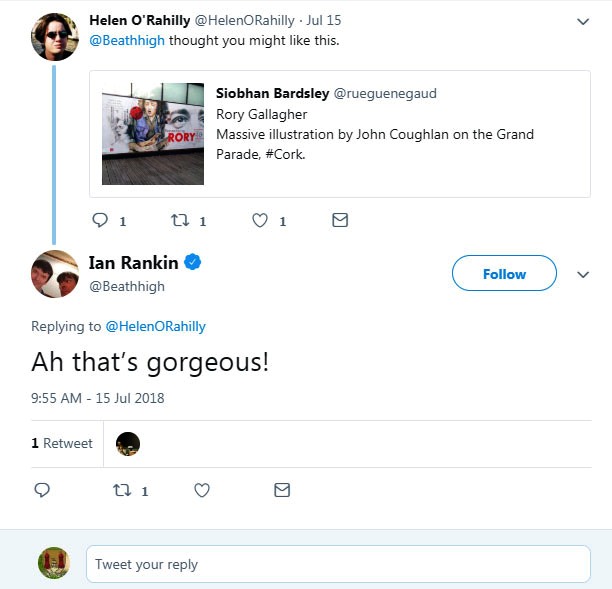Expand the options chevron on Helen's tweet
This screenshot has width=612, height=589.
584,21
